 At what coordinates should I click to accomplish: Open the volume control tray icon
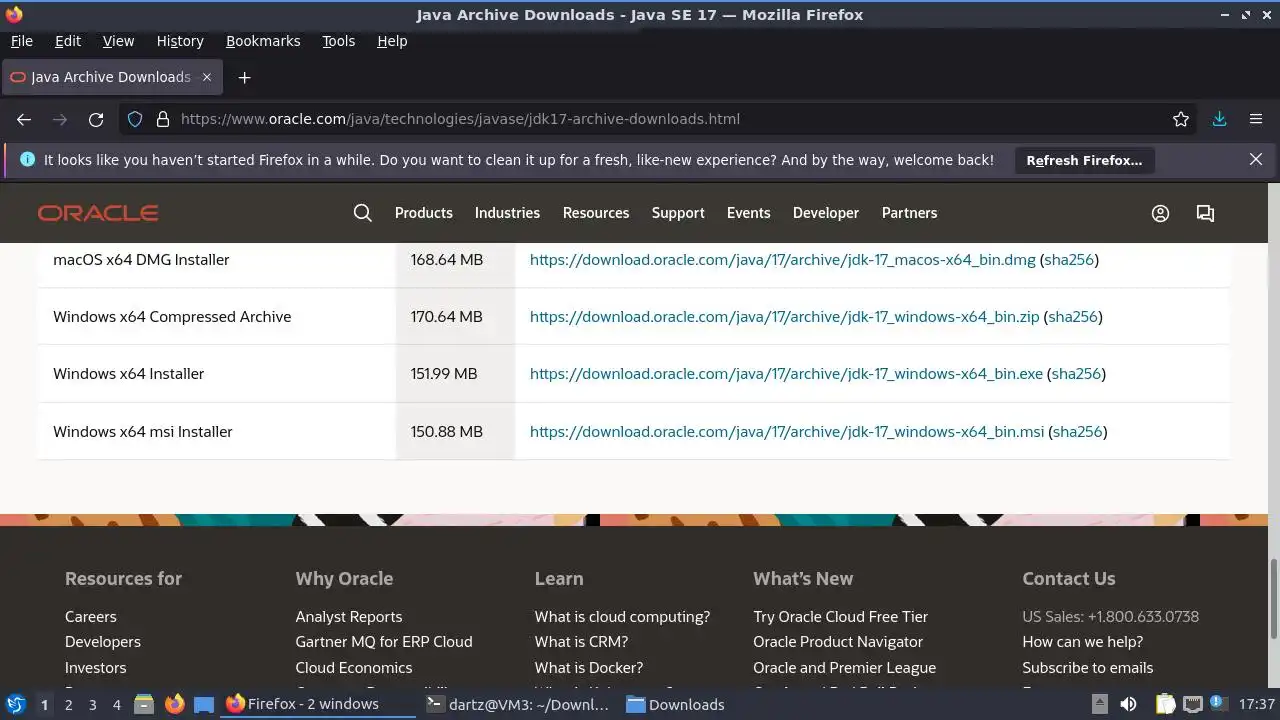1128,704
